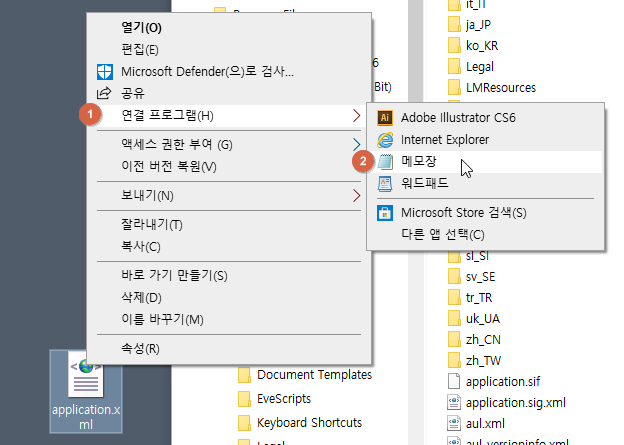Expand the 보내기(N) submenu arrow
624x445 pixels.
(x=357, y=195)
